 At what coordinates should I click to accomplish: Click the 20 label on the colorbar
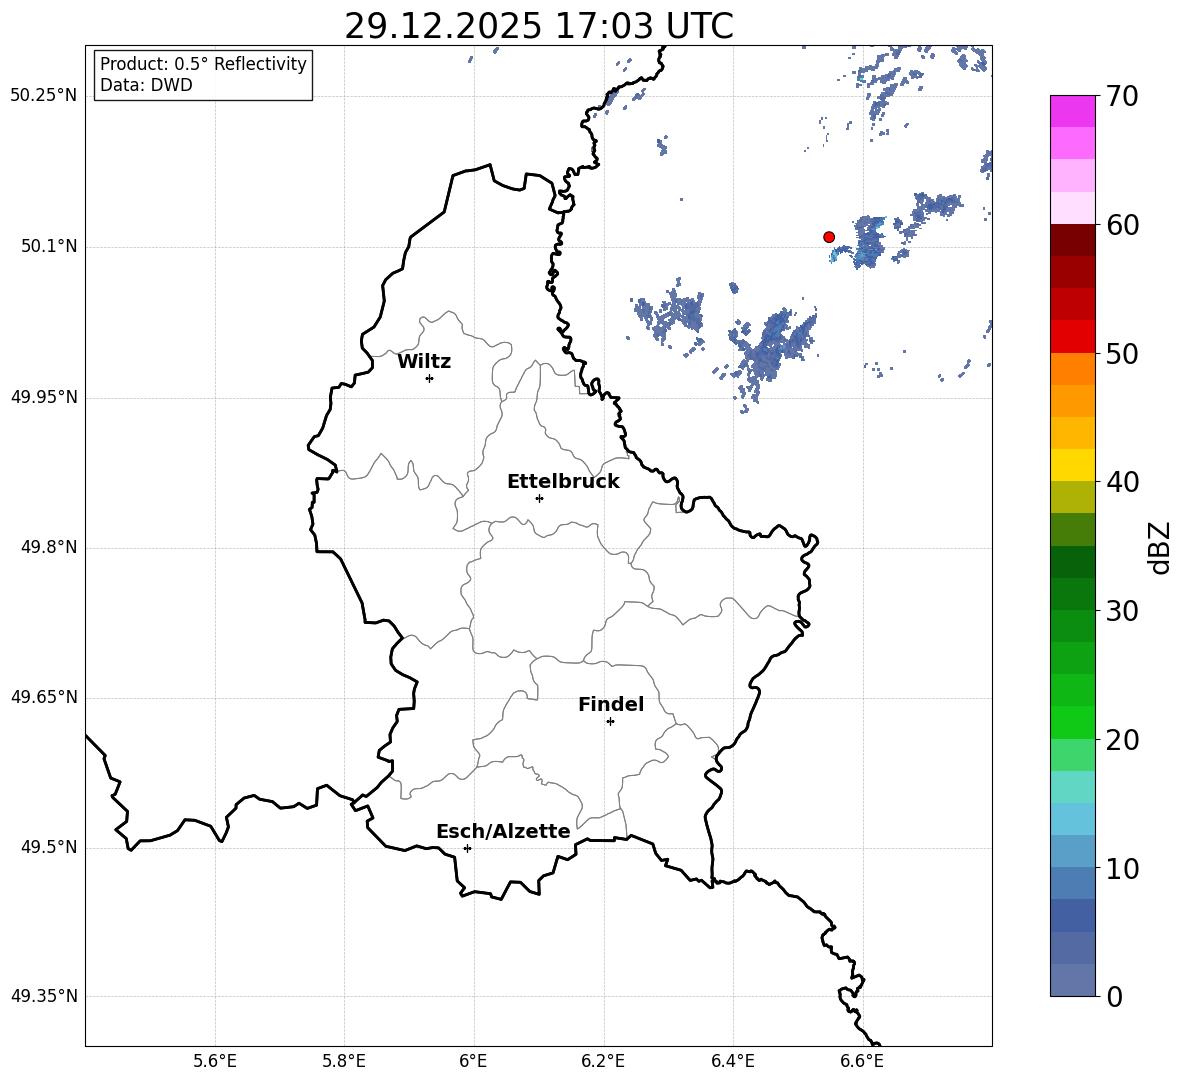[x=1122, y=740]
